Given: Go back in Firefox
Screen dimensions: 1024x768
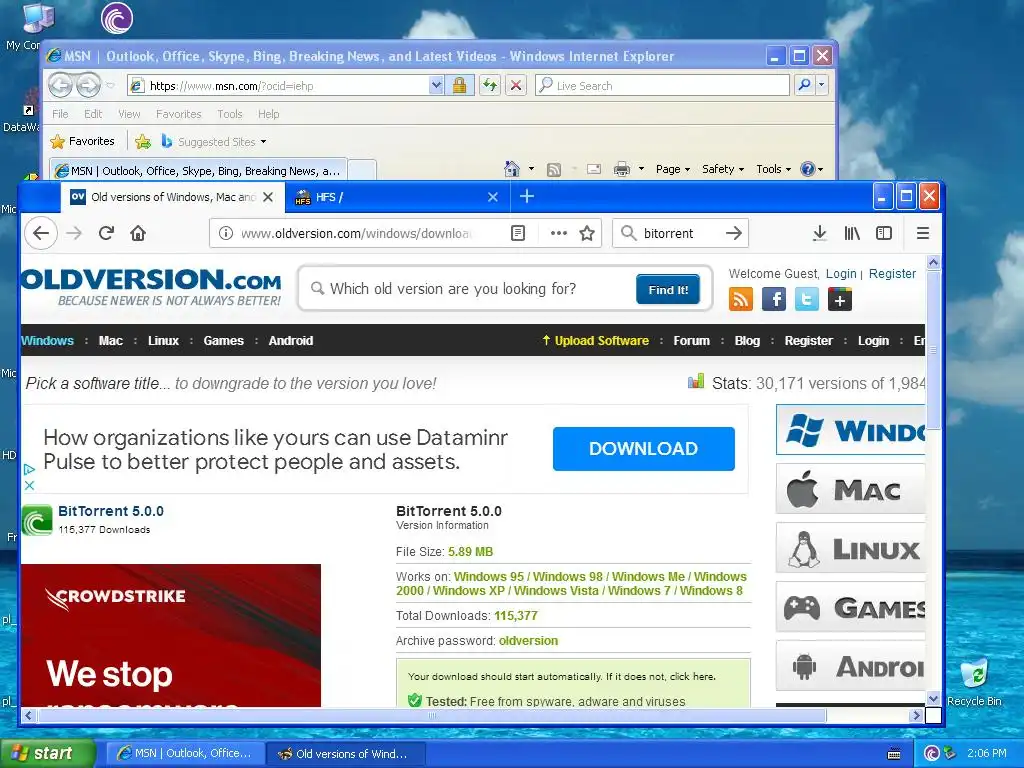Looking at the screenshot, I should point(40,233).
